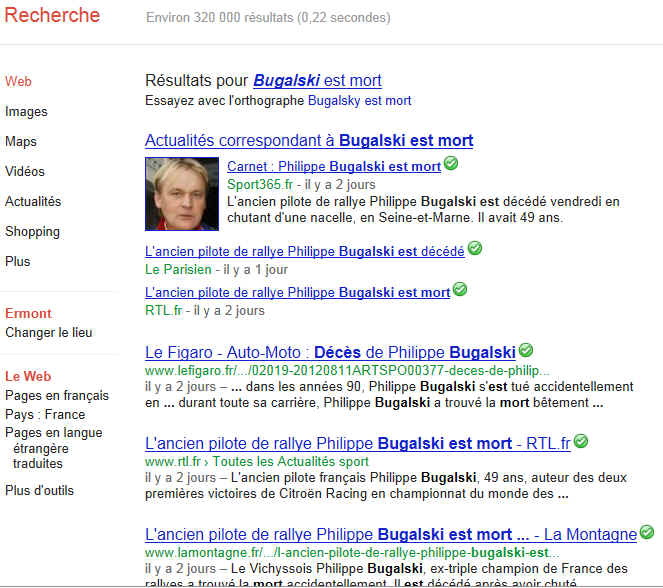Switch to Images search category
This screenshot has height=588, width=663.
(x=26, y=112)
